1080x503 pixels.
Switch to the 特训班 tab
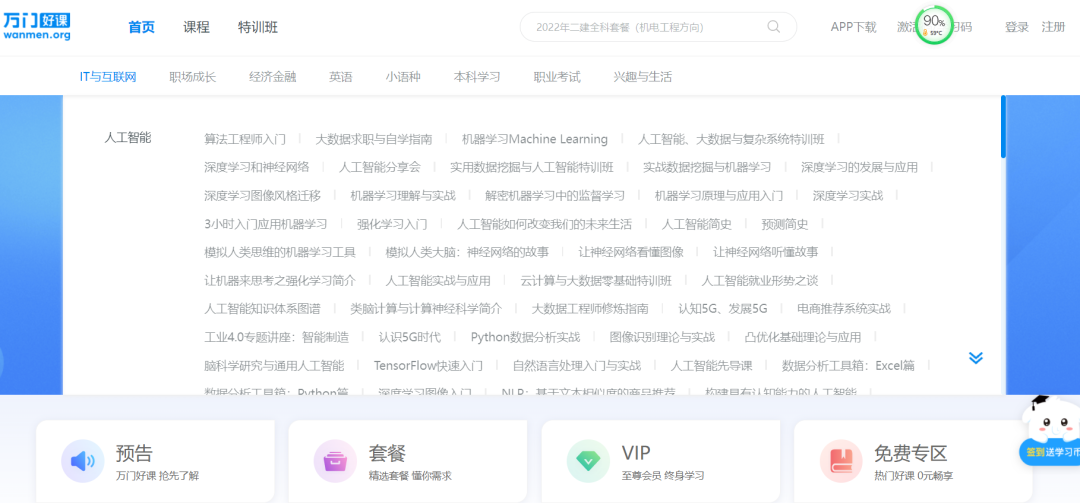(258, 27)
